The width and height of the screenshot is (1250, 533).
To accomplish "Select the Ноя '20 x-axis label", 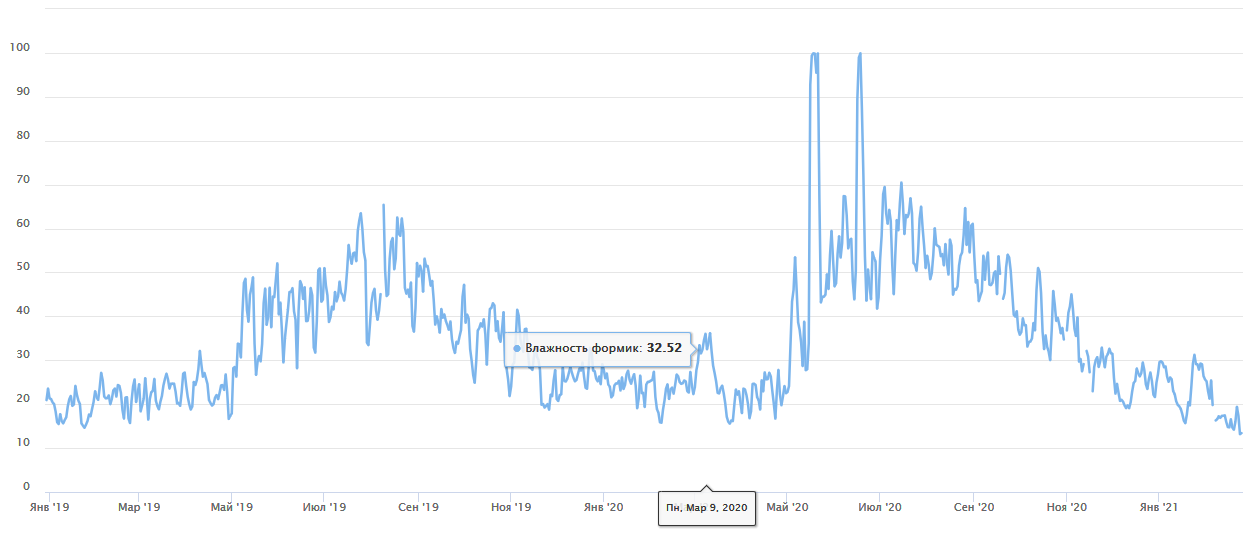I will (x=1067, y=508).
